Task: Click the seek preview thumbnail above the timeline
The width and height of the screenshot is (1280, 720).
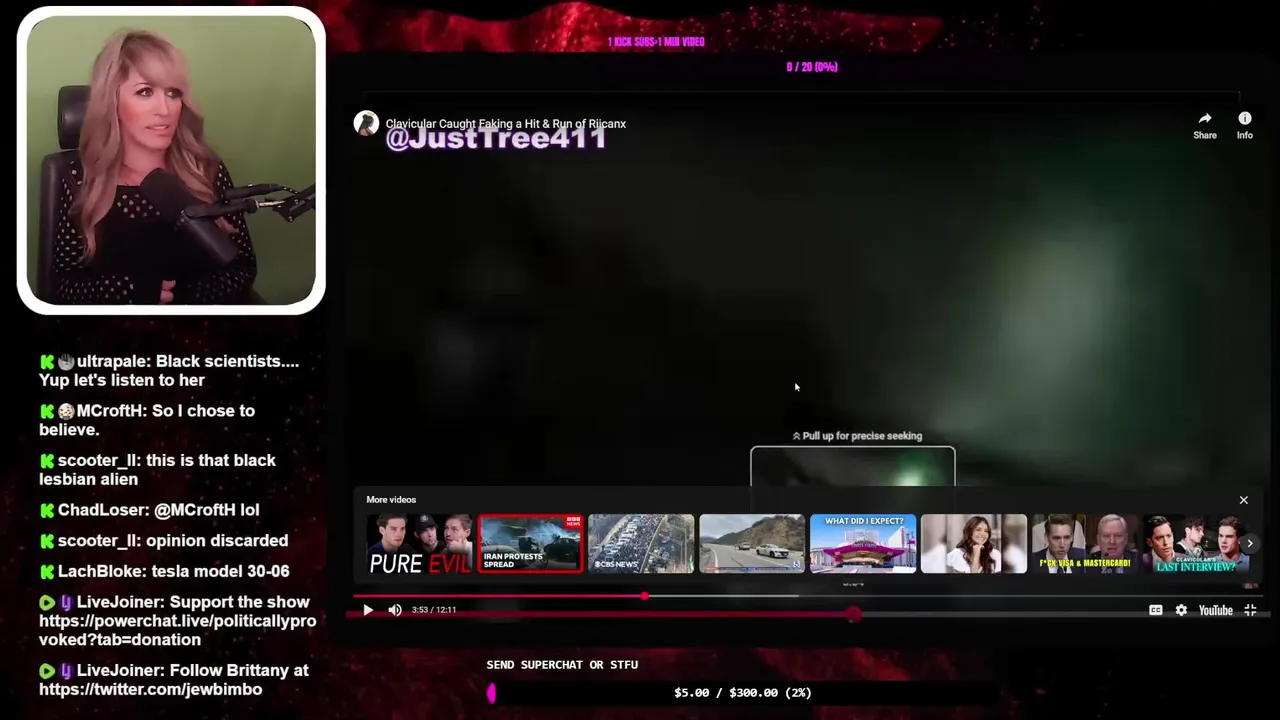Action: tap(853, 467)
